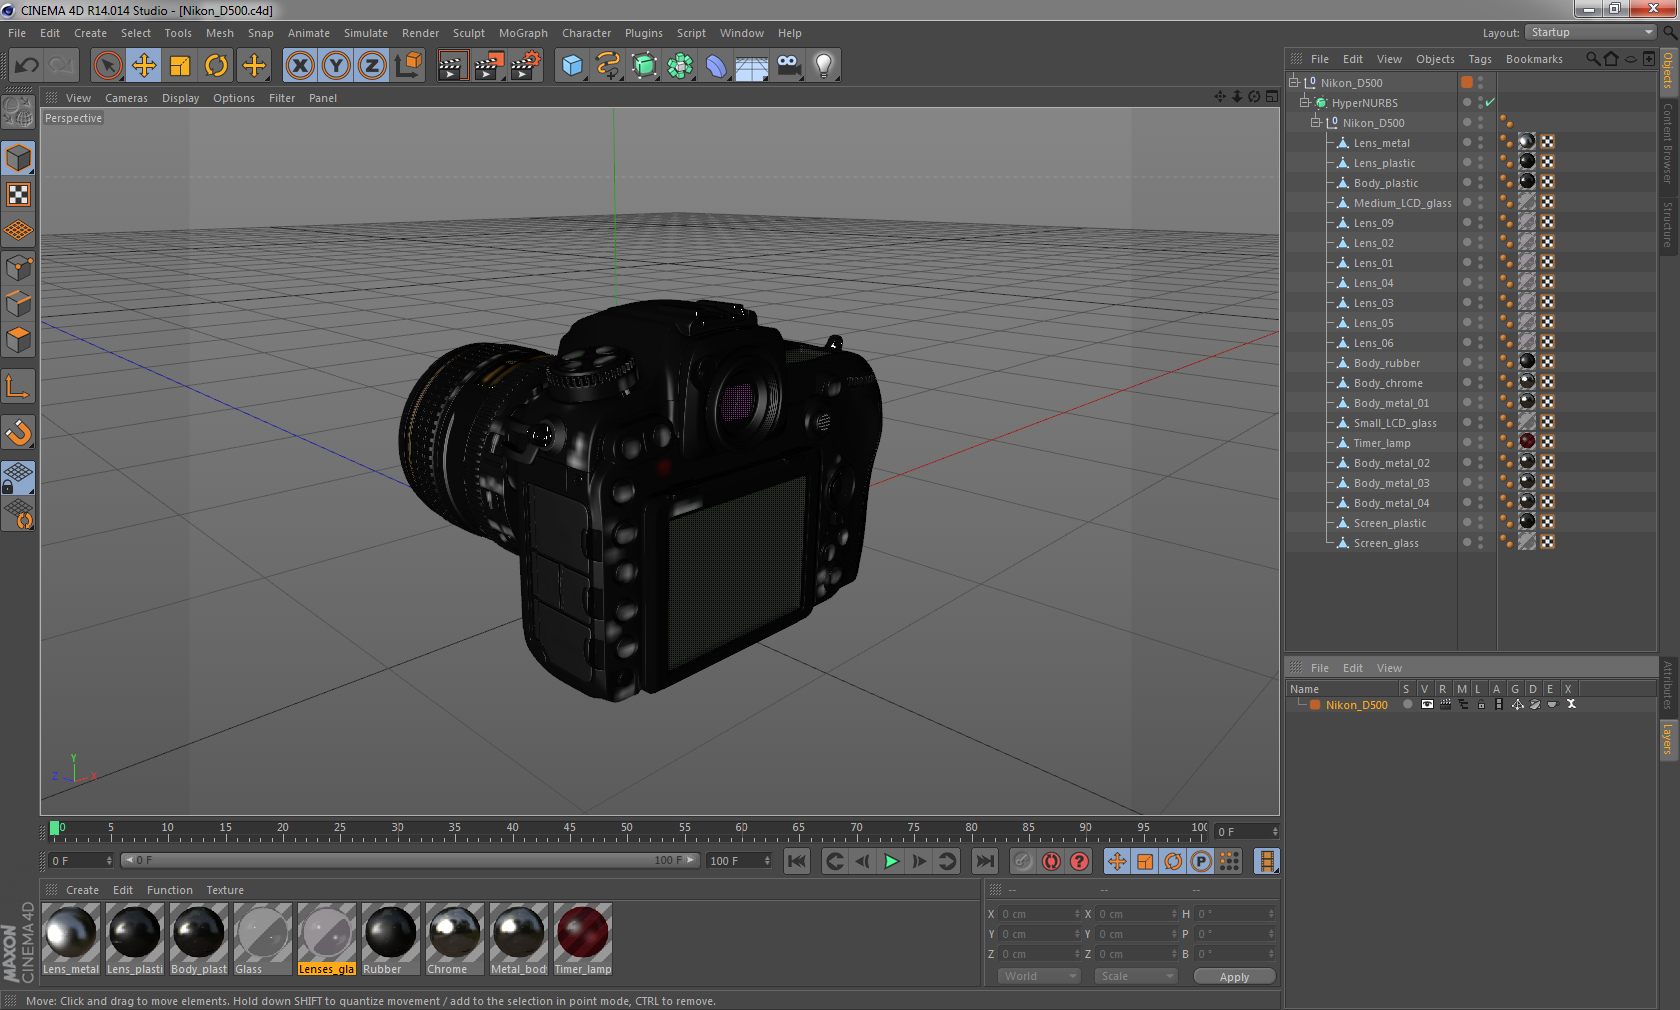Image resolution: width=1680 pixels, height=1010 pixels.
Task: Toggle X axis lock
Action: [299, 66]
